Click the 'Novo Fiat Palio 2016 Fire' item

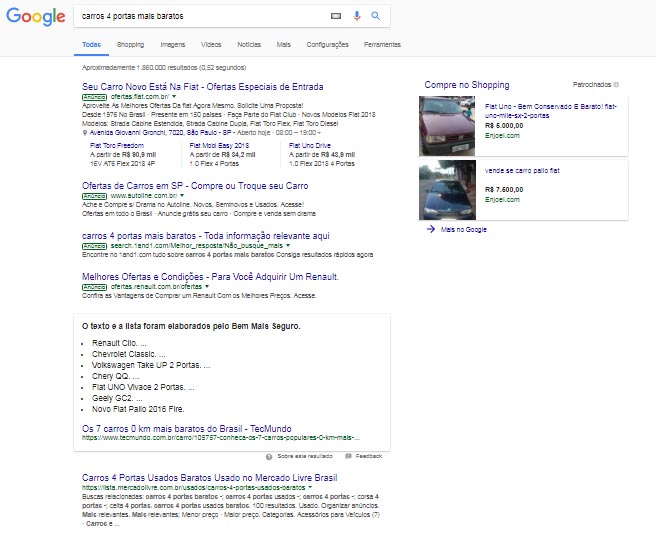138,409
